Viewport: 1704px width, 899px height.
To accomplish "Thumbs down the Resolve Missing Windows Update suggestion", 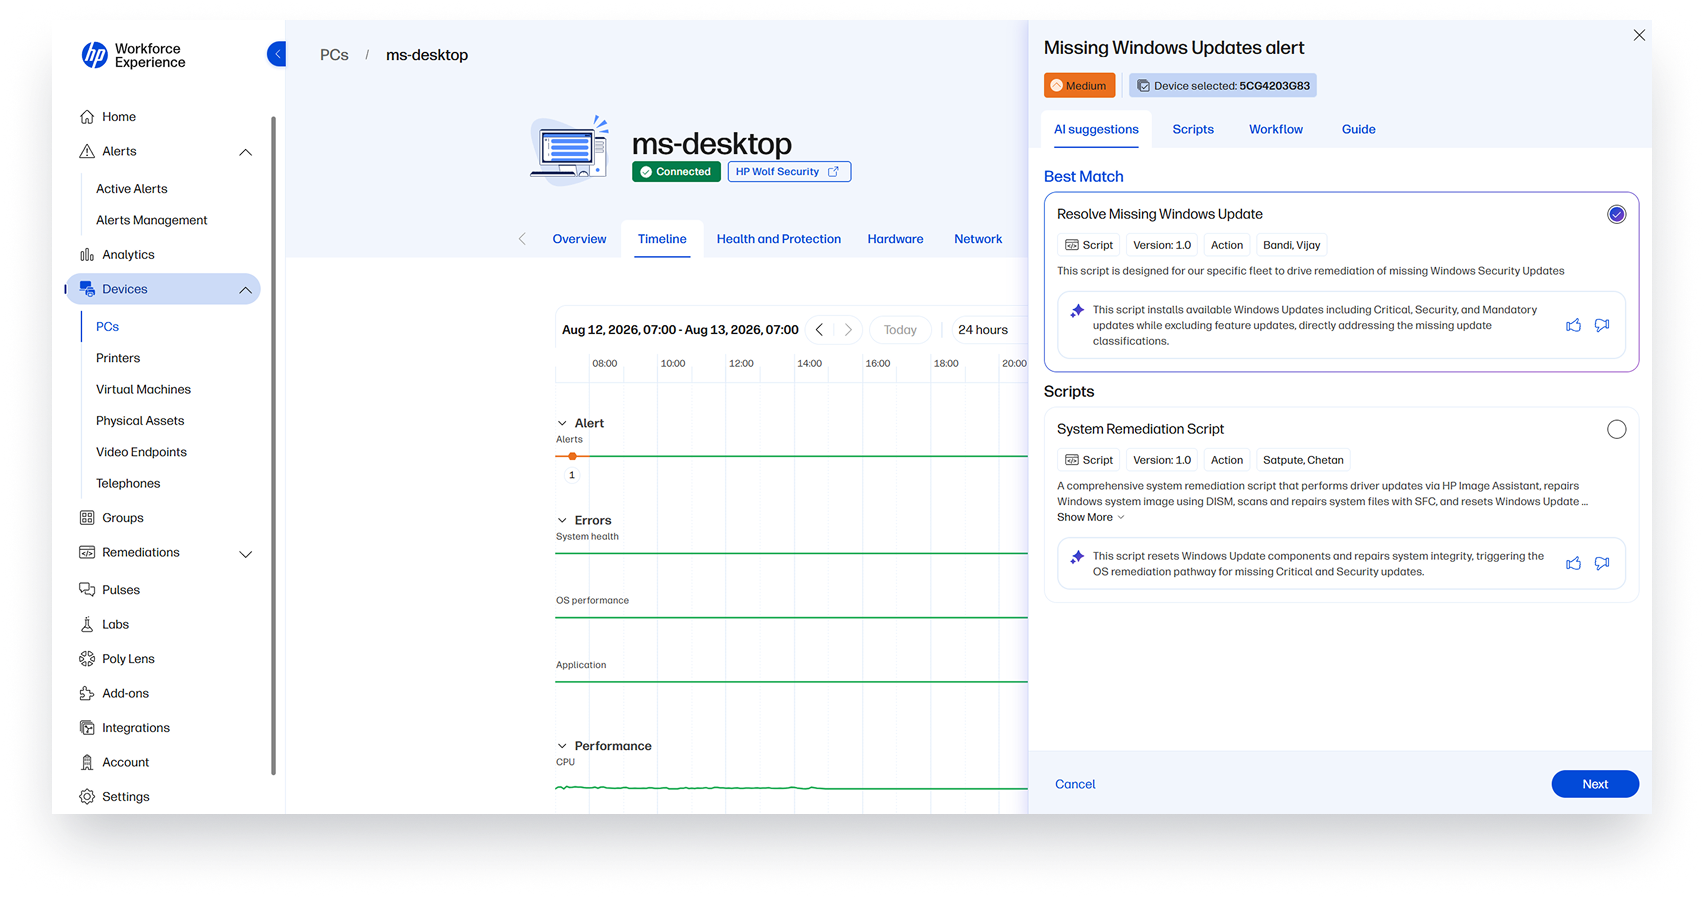I will (x=1602, y=325).
